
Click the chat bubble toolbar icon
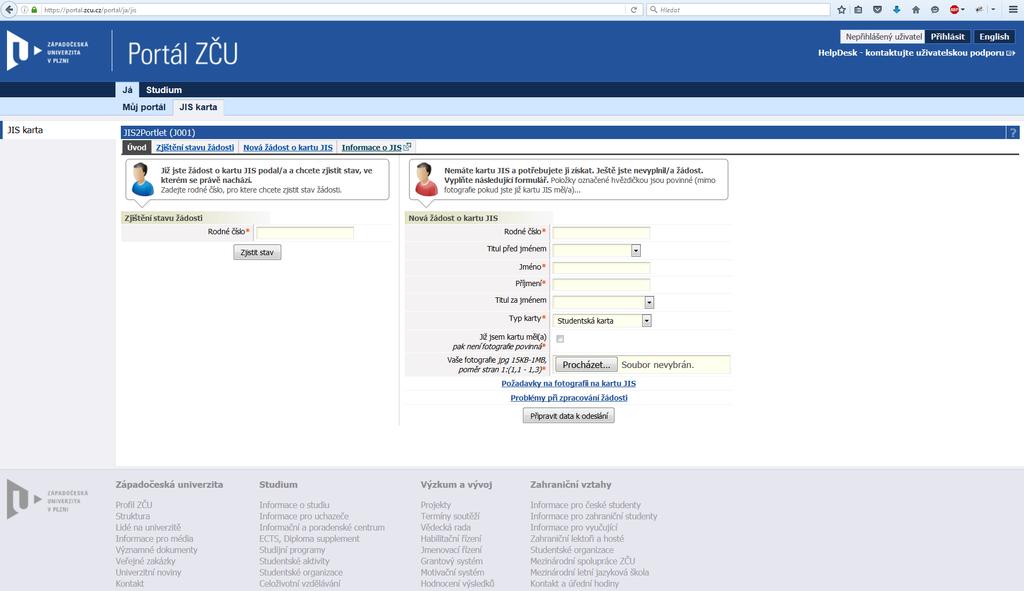pyautogui.click(x=935, y=10)
